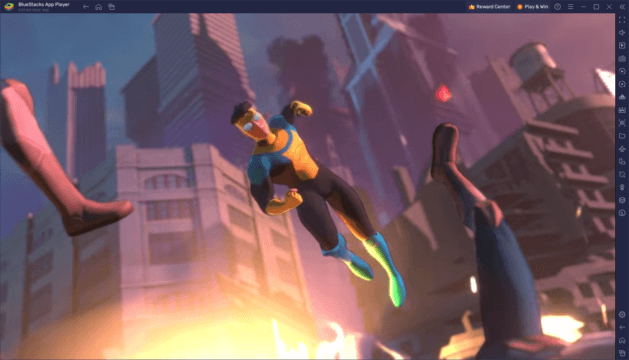Open the recent apps tabs icon
The width and height of the screenshot is (629, 360).
112,7
